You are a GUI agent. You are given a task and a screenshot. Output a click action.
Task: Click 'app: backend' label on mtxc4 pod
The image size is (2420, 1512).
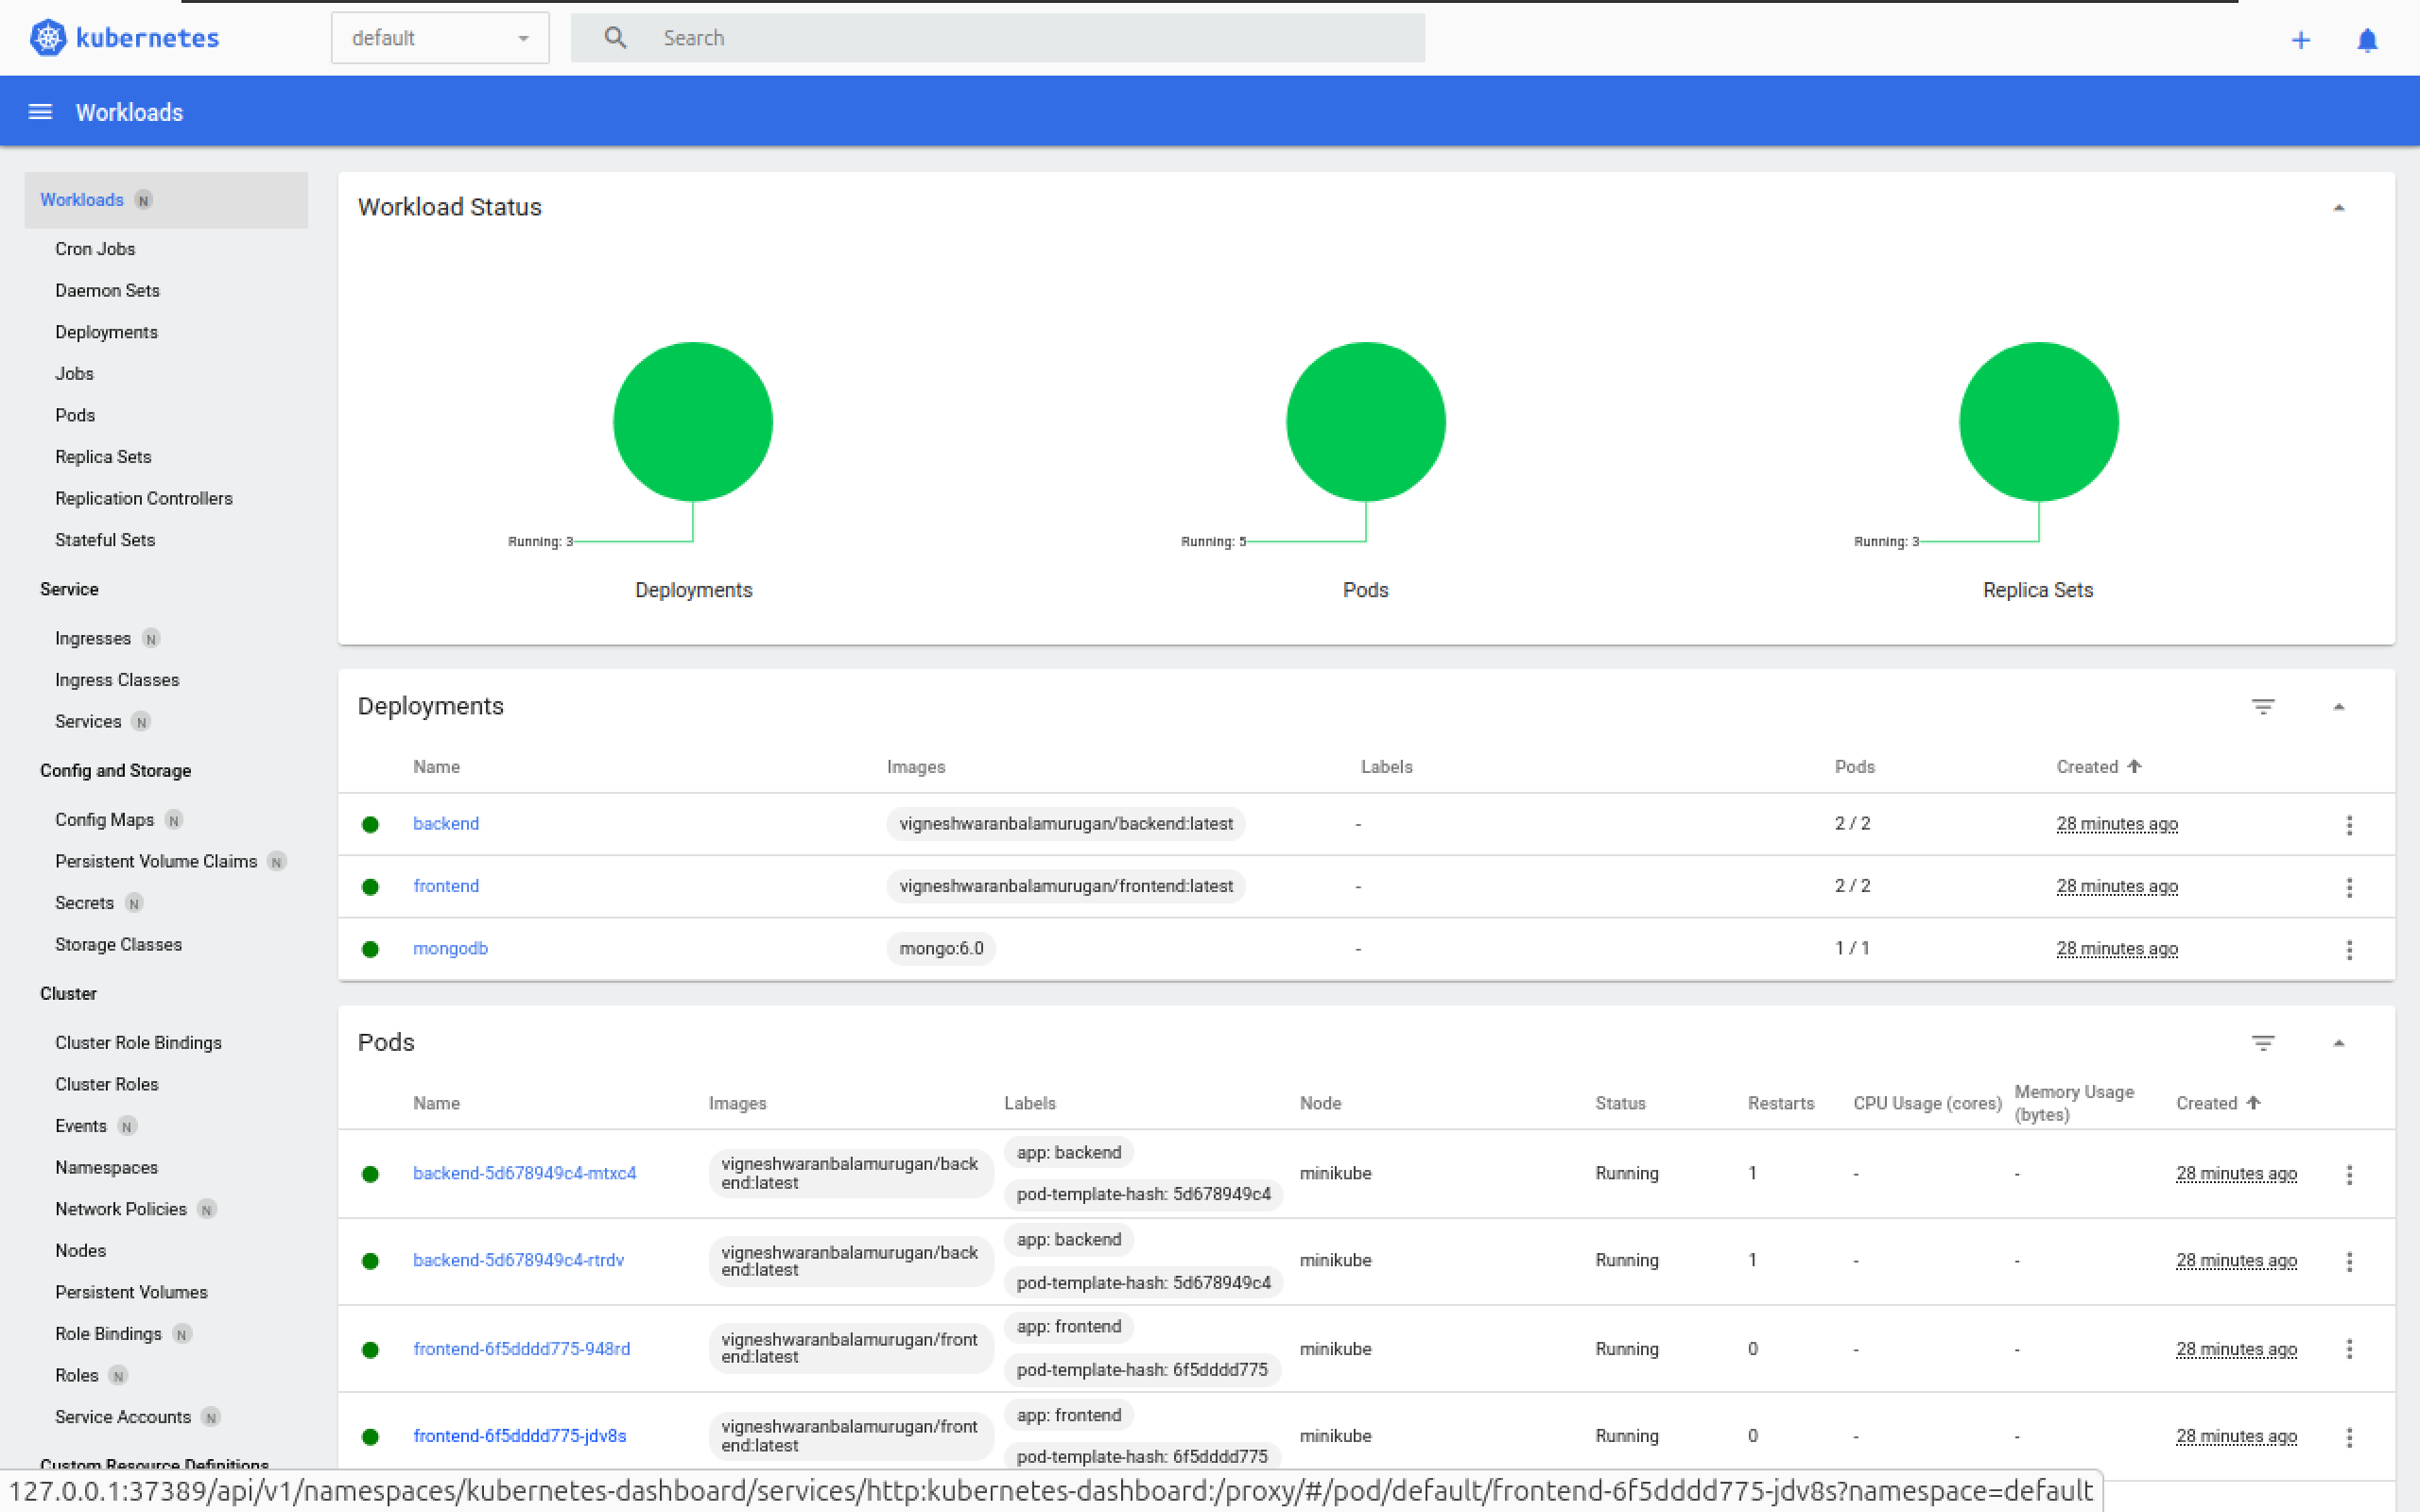[x=1068, y=1152]
